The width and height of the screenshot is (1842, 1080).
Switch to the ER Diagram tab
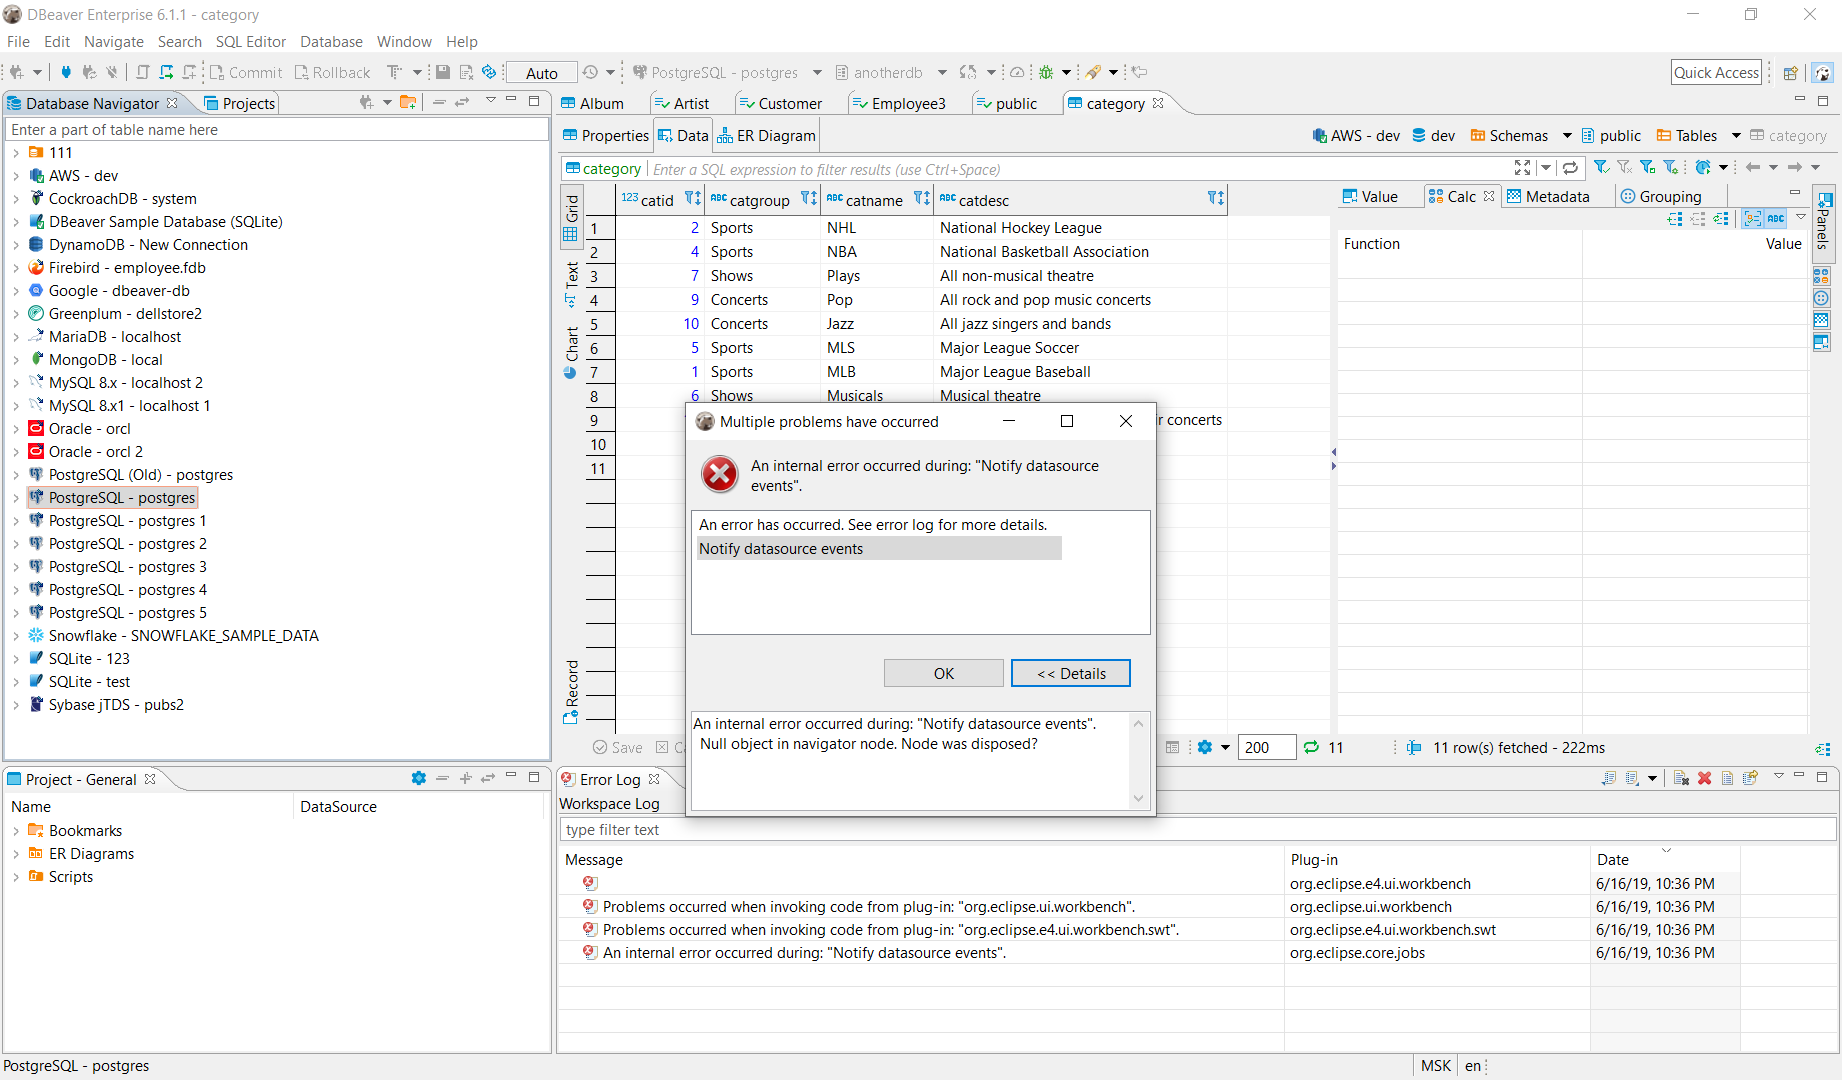click(766, 136)
